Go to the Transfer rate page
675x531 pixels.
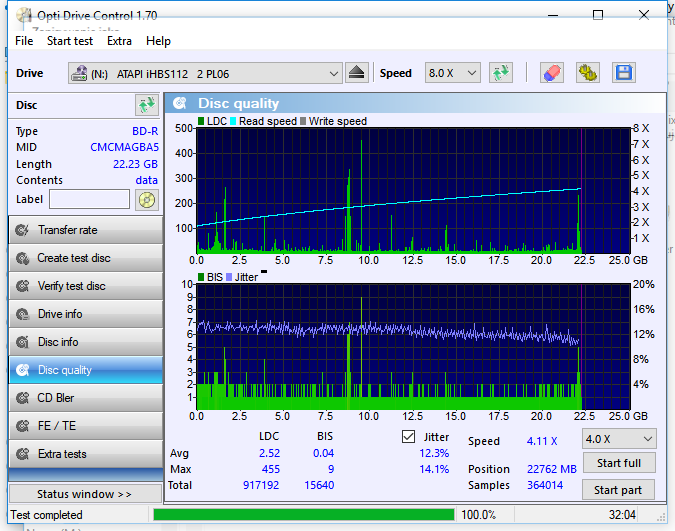86,230
